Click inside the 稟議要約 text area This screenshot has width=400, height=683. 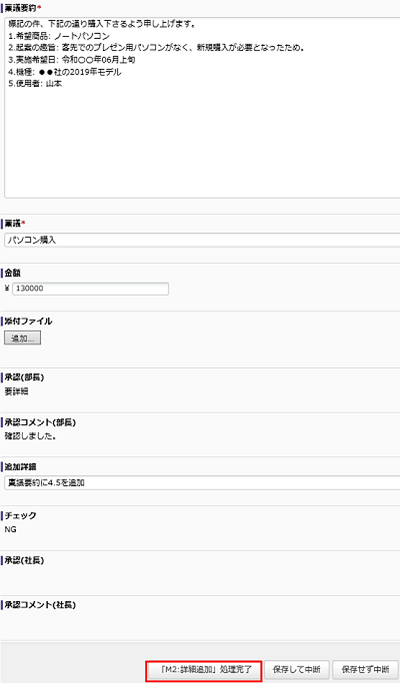(x=202, y=108)
